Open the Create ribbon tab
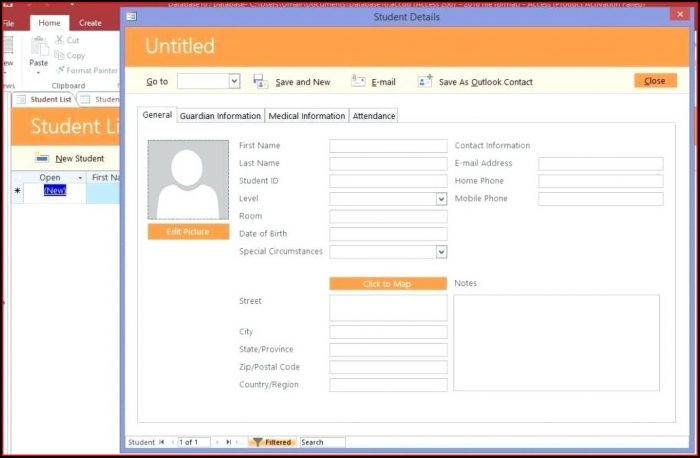 [90, 23]
